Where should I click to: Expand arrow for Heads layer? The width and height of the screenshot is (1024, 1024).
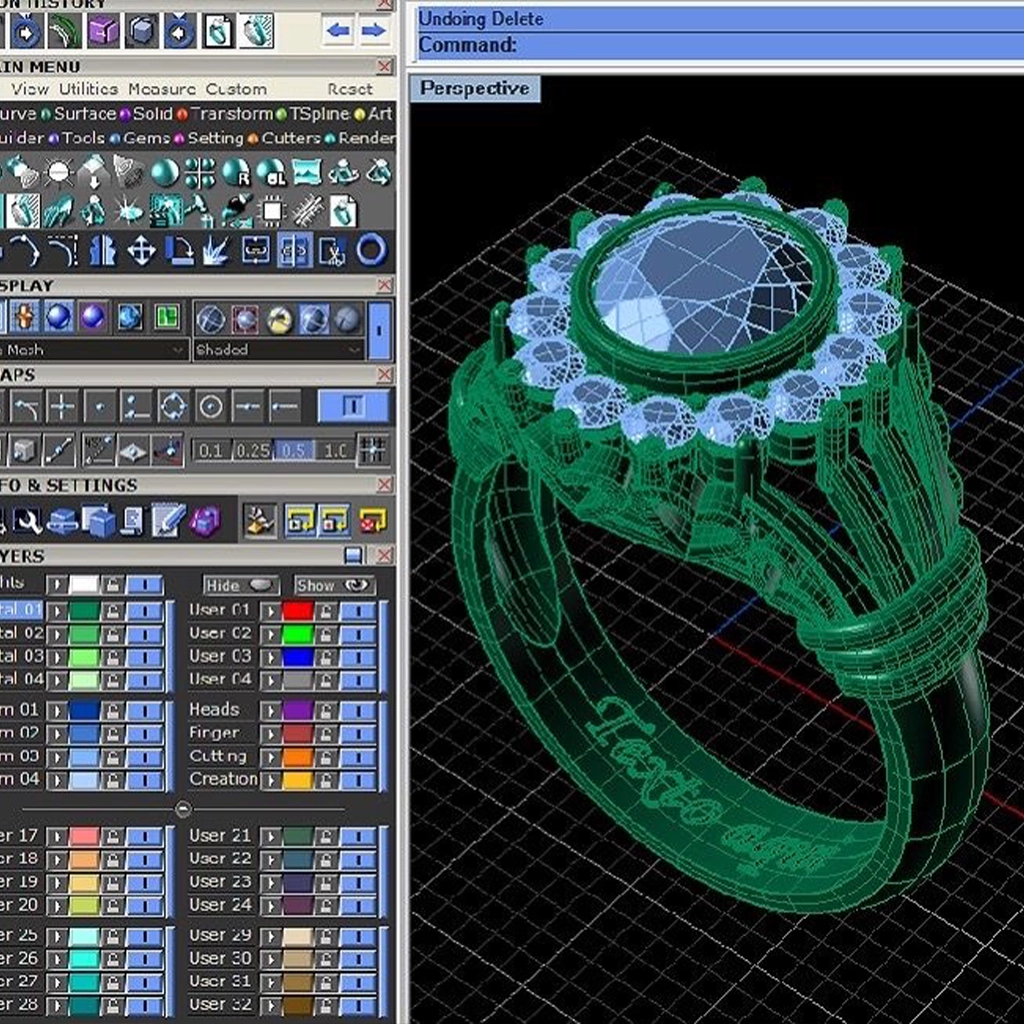[270, 711]
